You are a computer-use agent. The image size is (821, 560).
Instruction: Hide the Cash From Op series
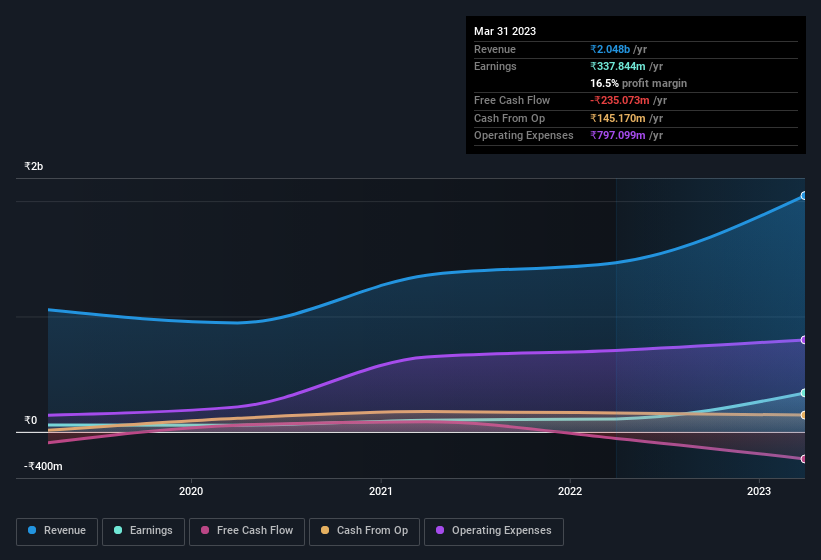(x=364, y=532)
